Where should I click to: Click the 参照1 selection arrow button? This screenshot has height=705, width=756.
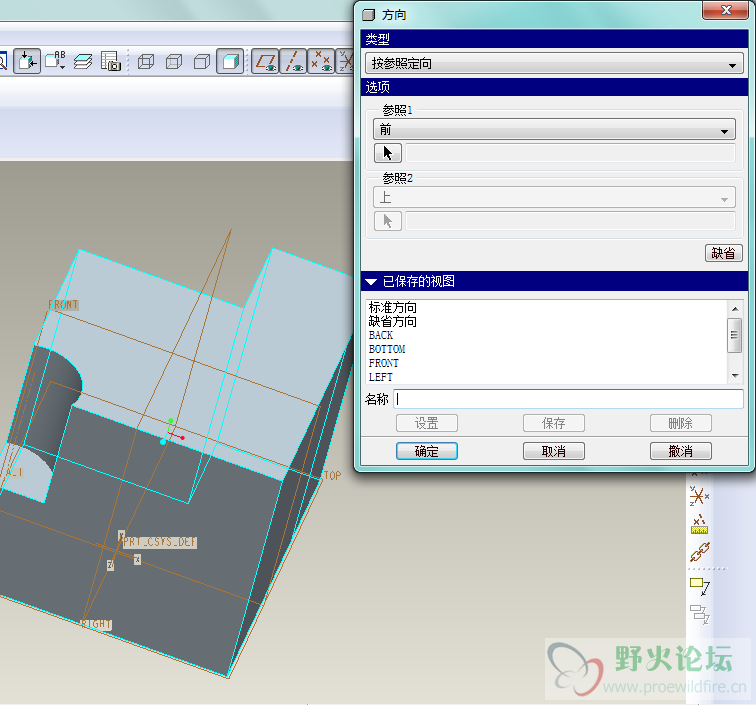coord(388,153)
